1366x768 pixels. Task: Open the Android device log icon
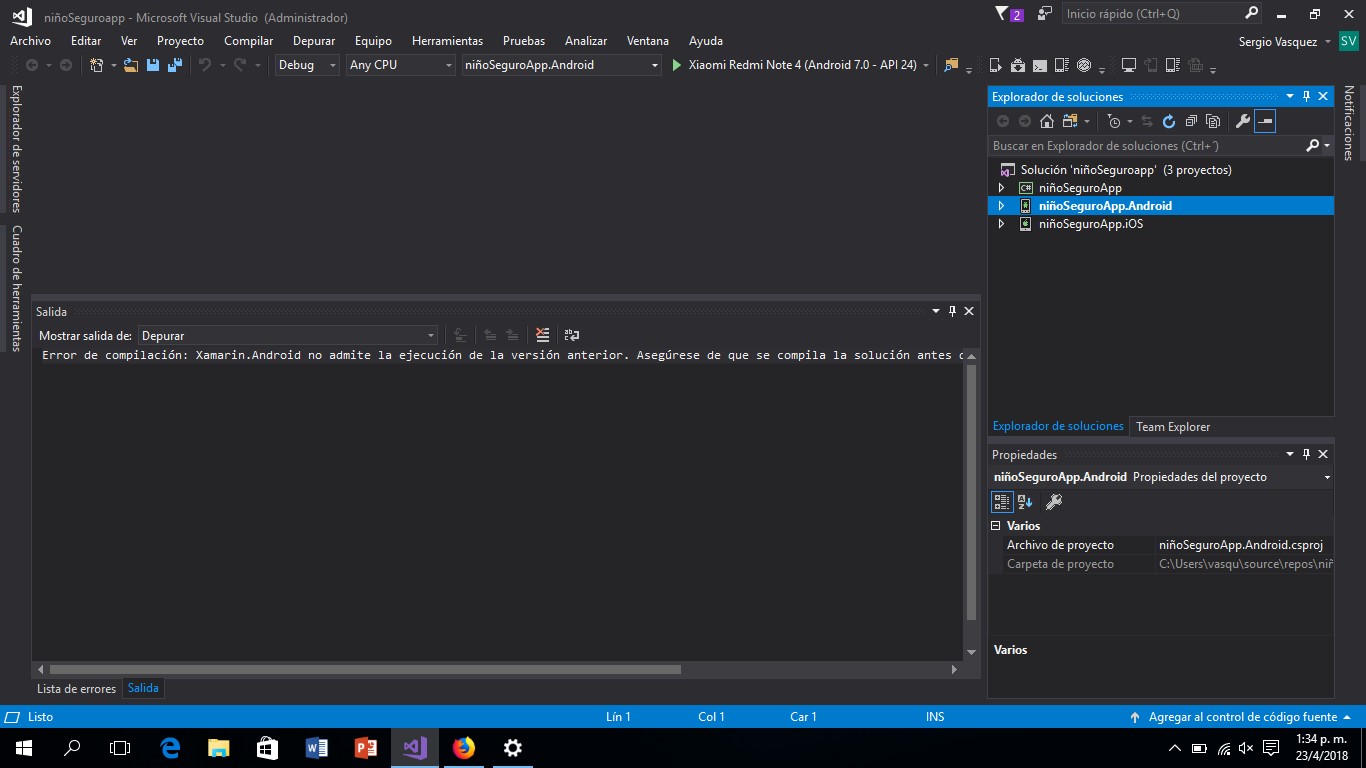1062,65
